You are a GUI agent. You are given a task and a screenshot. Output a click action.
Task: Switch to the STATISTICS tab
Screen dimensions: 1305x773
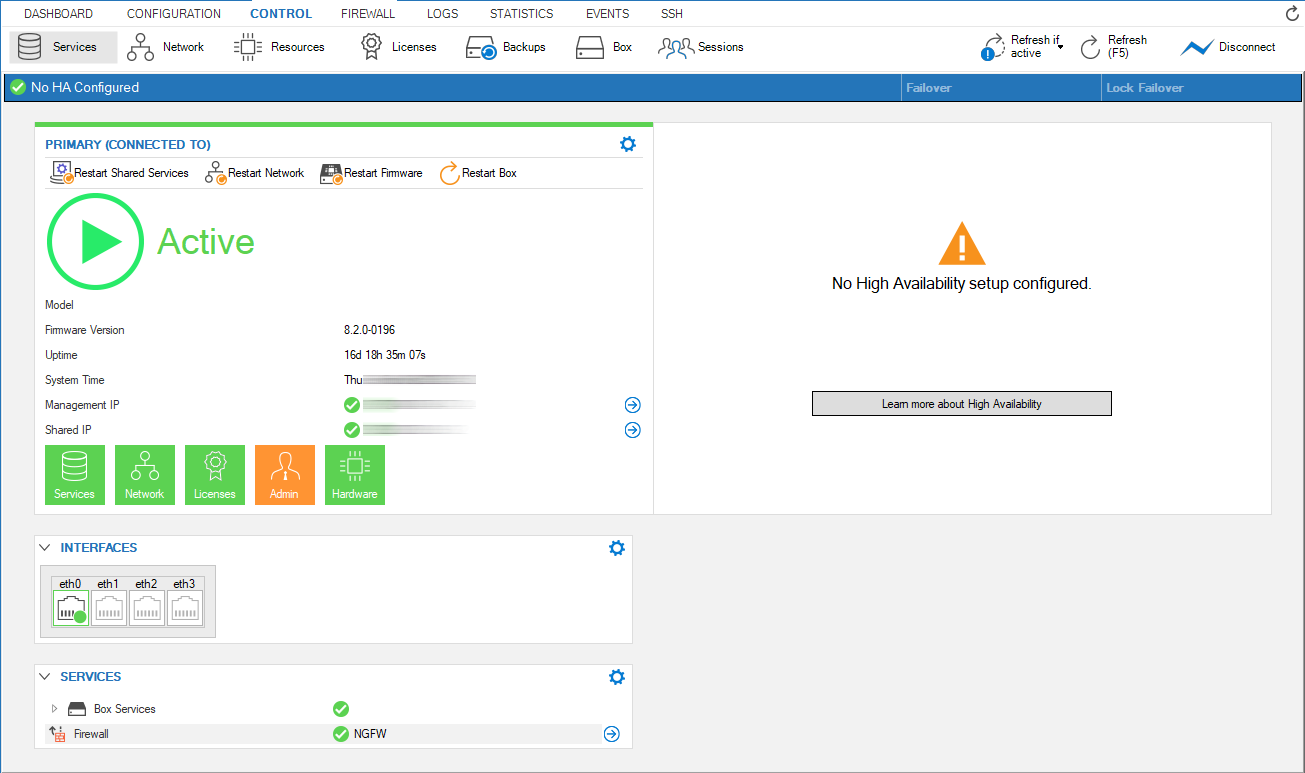pos(521,14)
